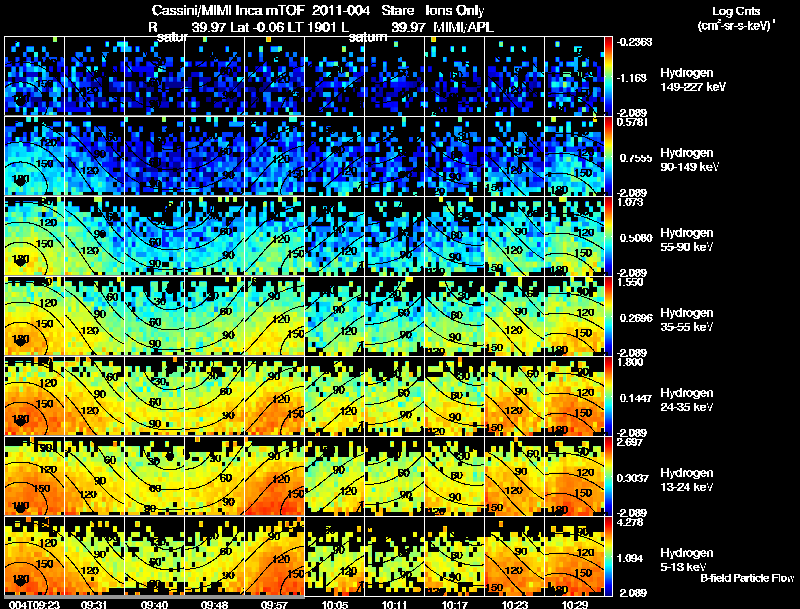Click the -0.2363 colorbar maximum value
This screenshot has width=800, height=609.
tap(634, 42)
